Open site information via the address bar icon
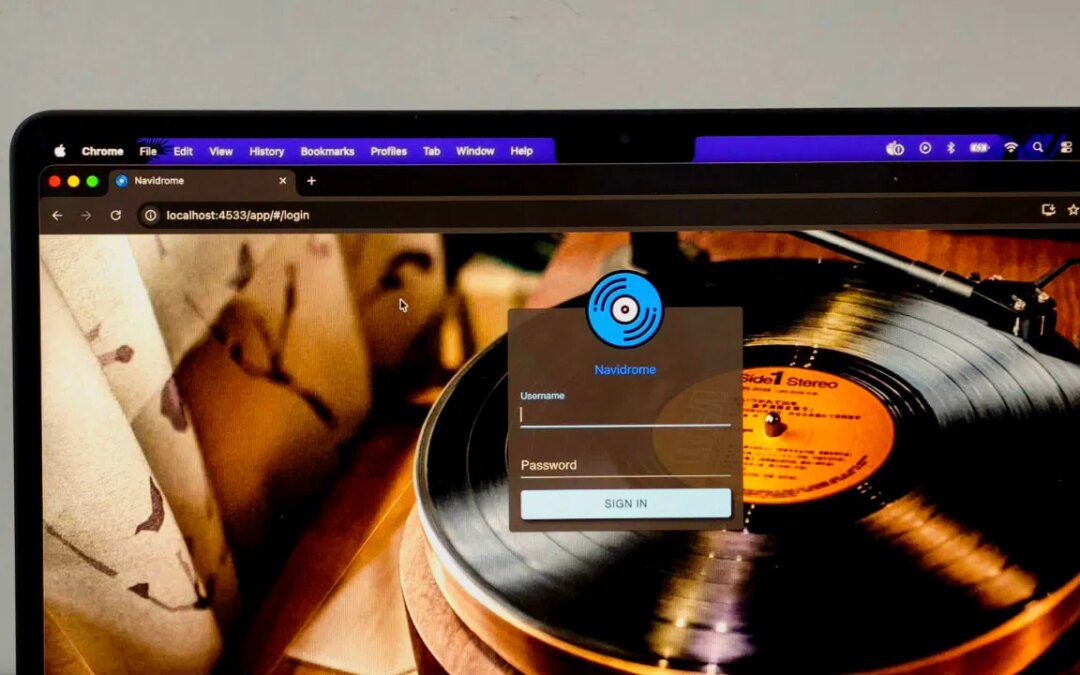The height and width of the screenshot is (675, 1080). 150,215
